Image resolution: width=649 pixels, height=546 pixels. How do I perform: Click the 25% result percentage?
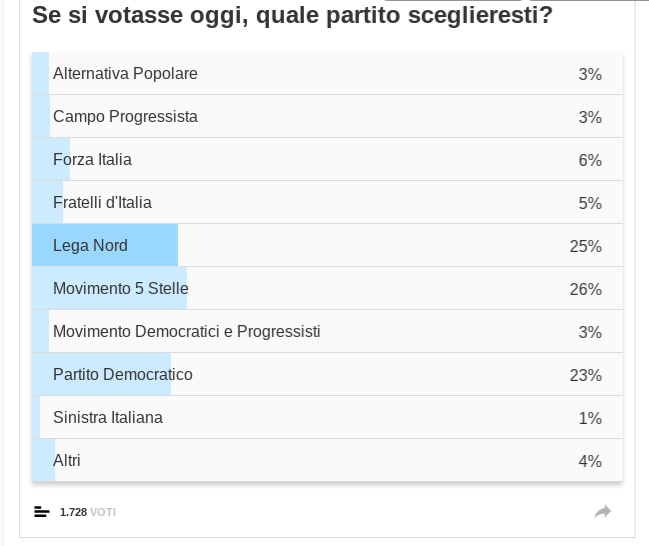point(585,246)
